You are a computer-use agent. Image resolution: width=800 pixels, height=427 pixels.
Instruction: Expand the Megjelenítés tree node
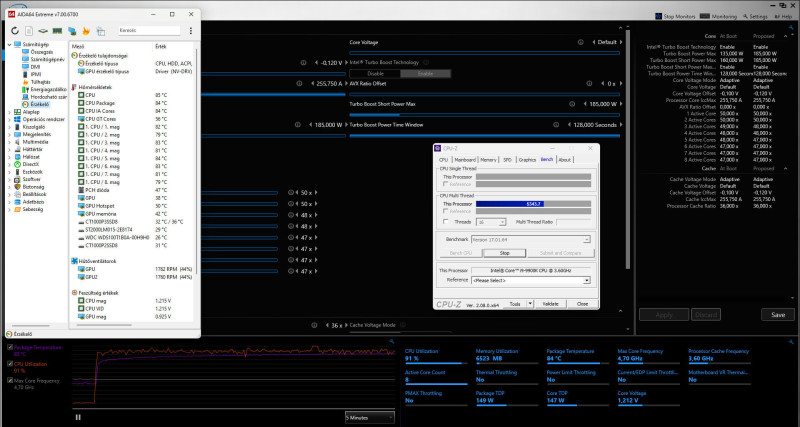coord(9,134)
